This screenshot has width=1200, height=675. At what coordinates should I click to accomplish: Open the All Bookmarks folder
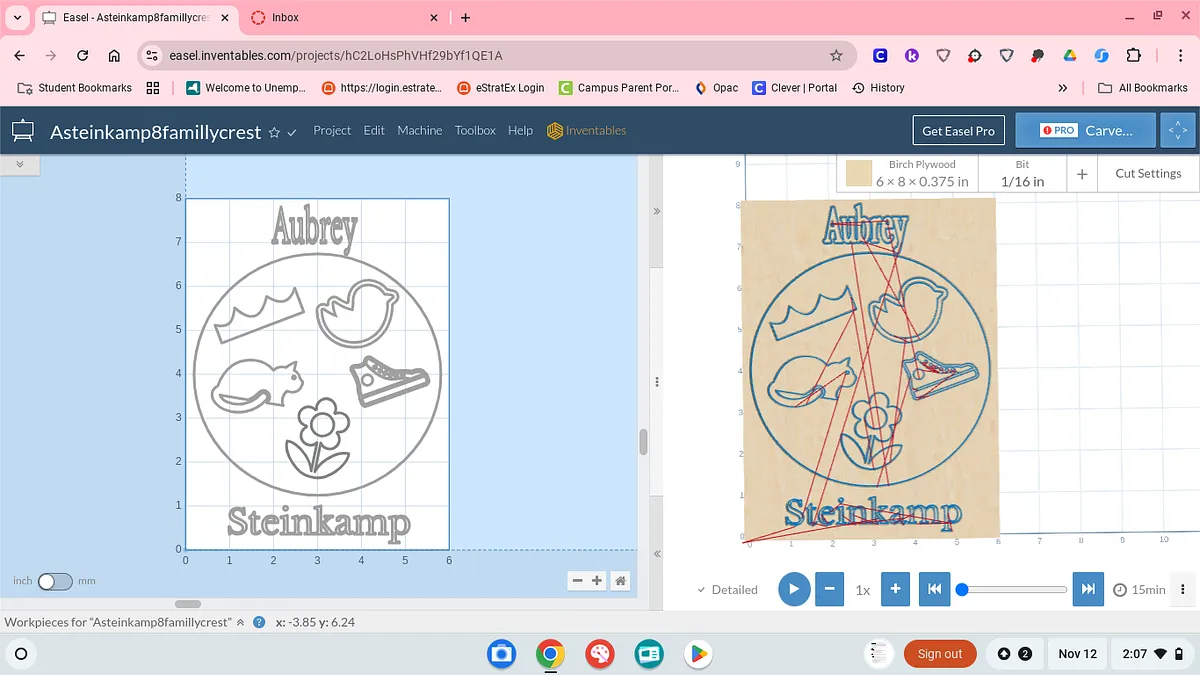pos(1143,88)
